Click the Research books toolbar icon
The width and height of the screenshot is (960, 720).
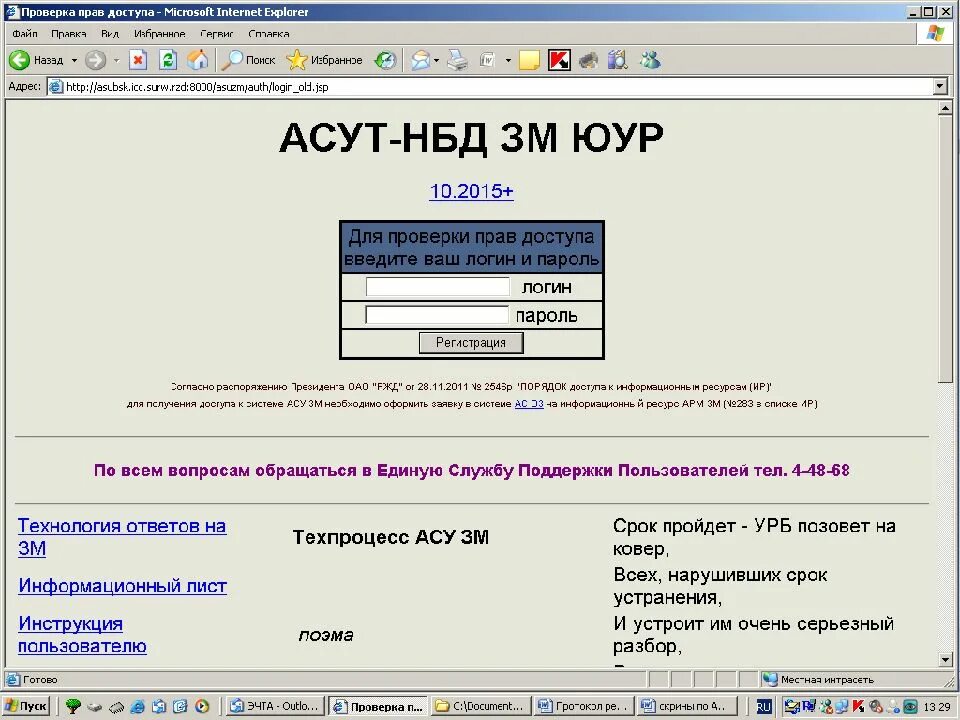tap(618, 60)
